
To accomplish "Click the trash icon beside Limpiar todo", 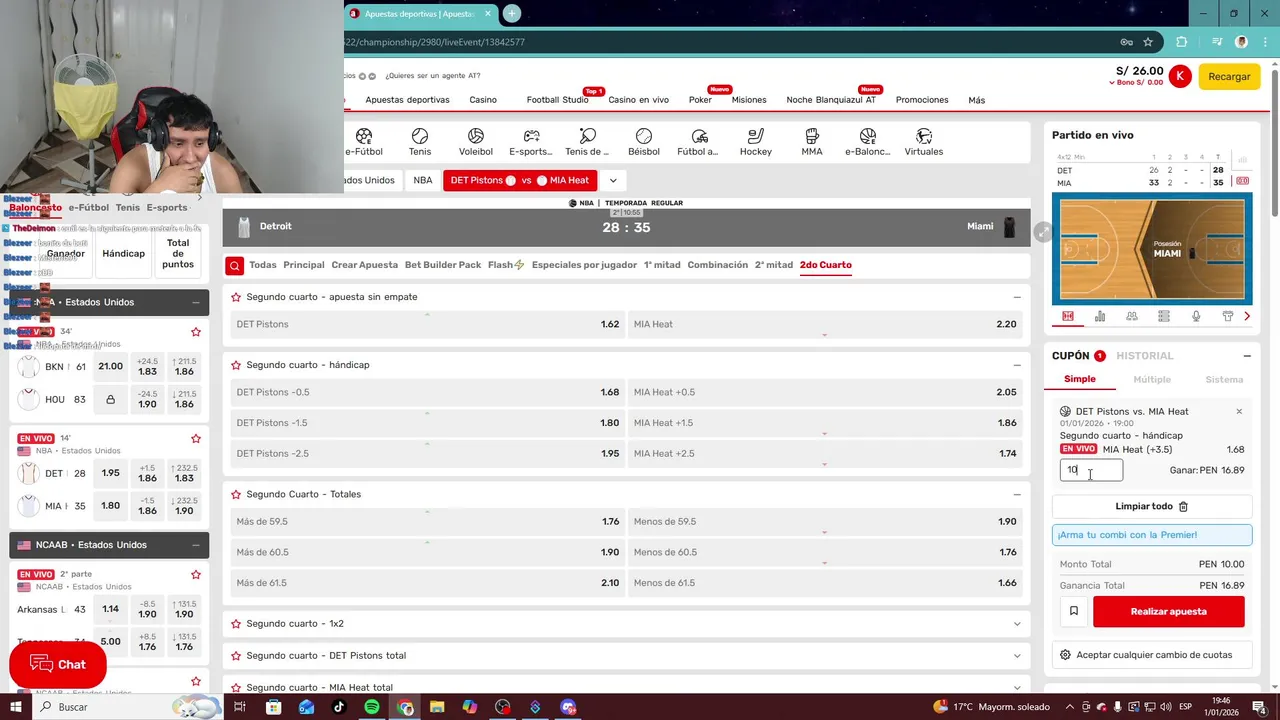I will [x=1184, y=507].
